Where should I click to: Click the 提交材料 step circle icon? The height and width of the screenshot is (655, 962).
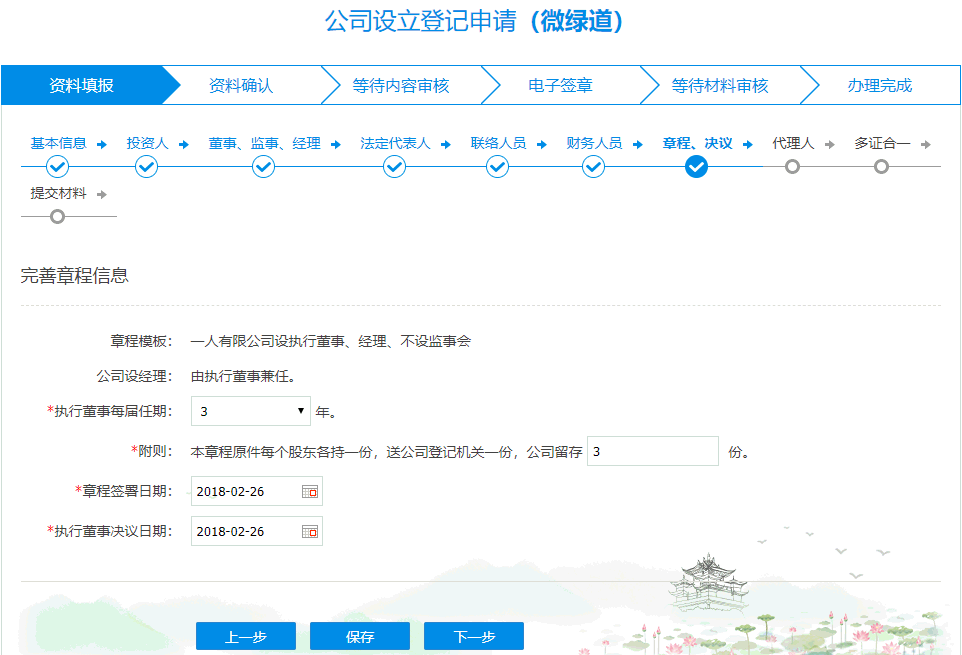(x=56, y=216)
